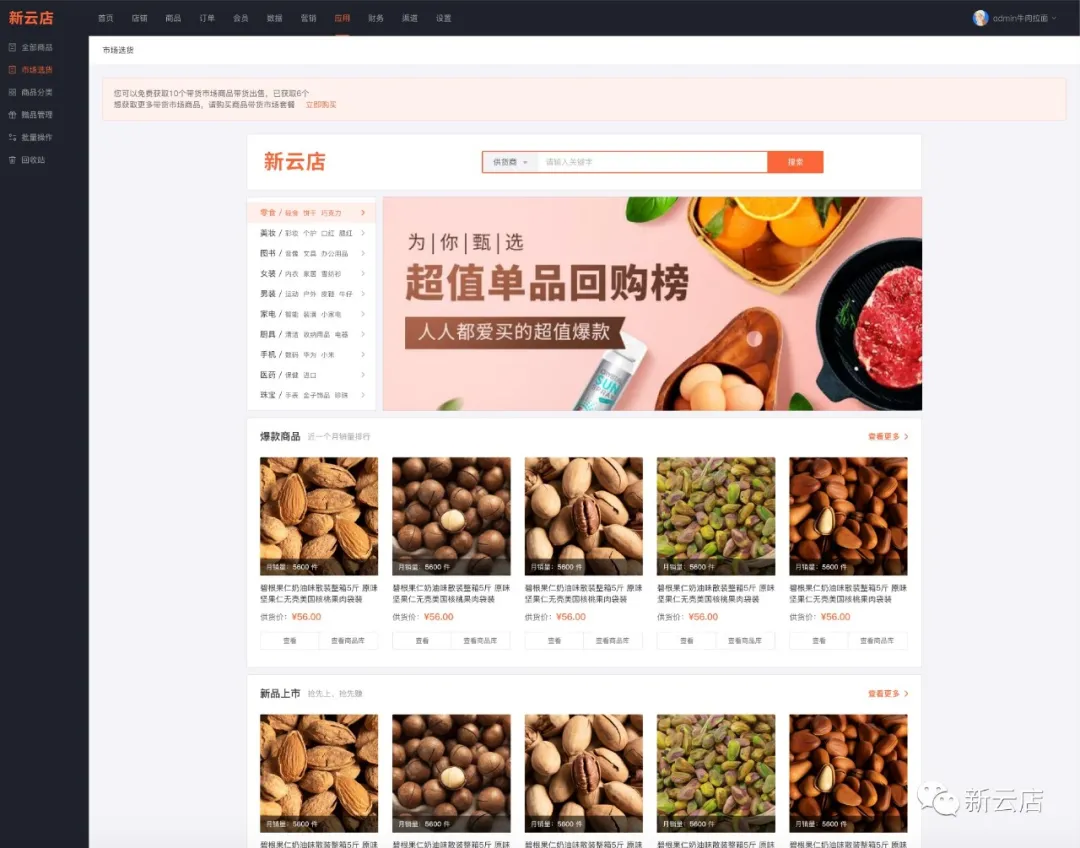Open the macadamia product image in 新品上市
The width and height of the screenshot is (1080, 848).
click(x=451, y=773)
